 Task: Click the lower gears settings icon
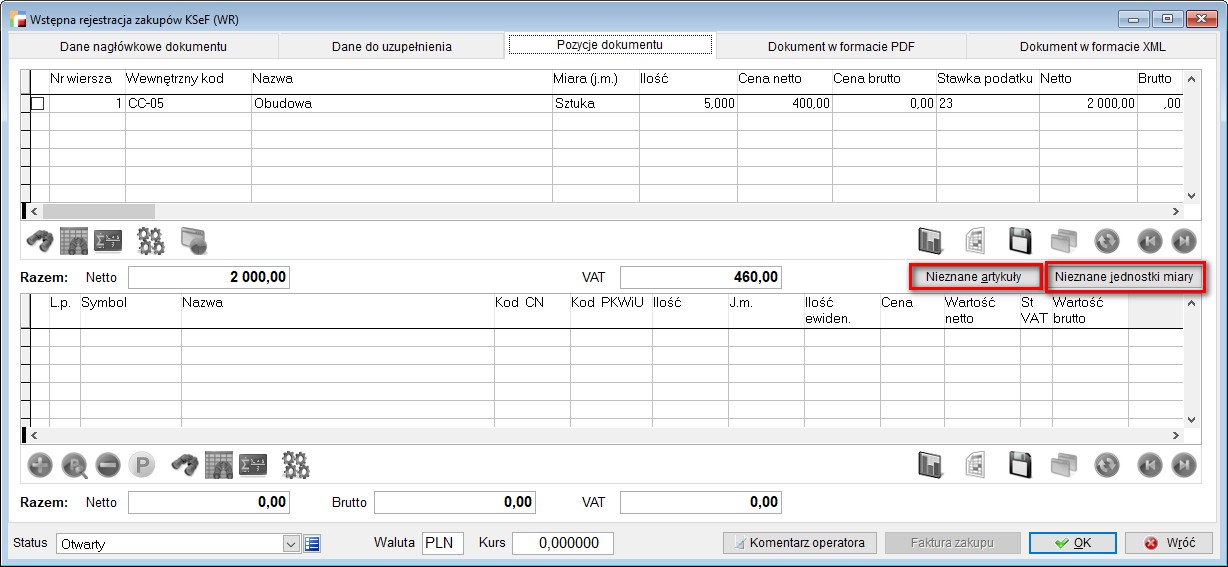click(295, 464)
